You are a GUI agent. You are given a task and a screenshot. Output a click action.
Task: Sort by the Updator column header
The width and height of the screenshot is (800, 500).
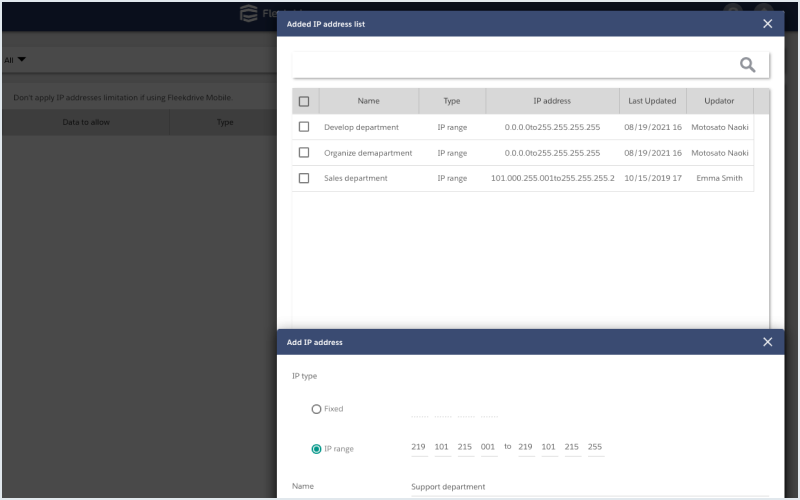point(719,101)
